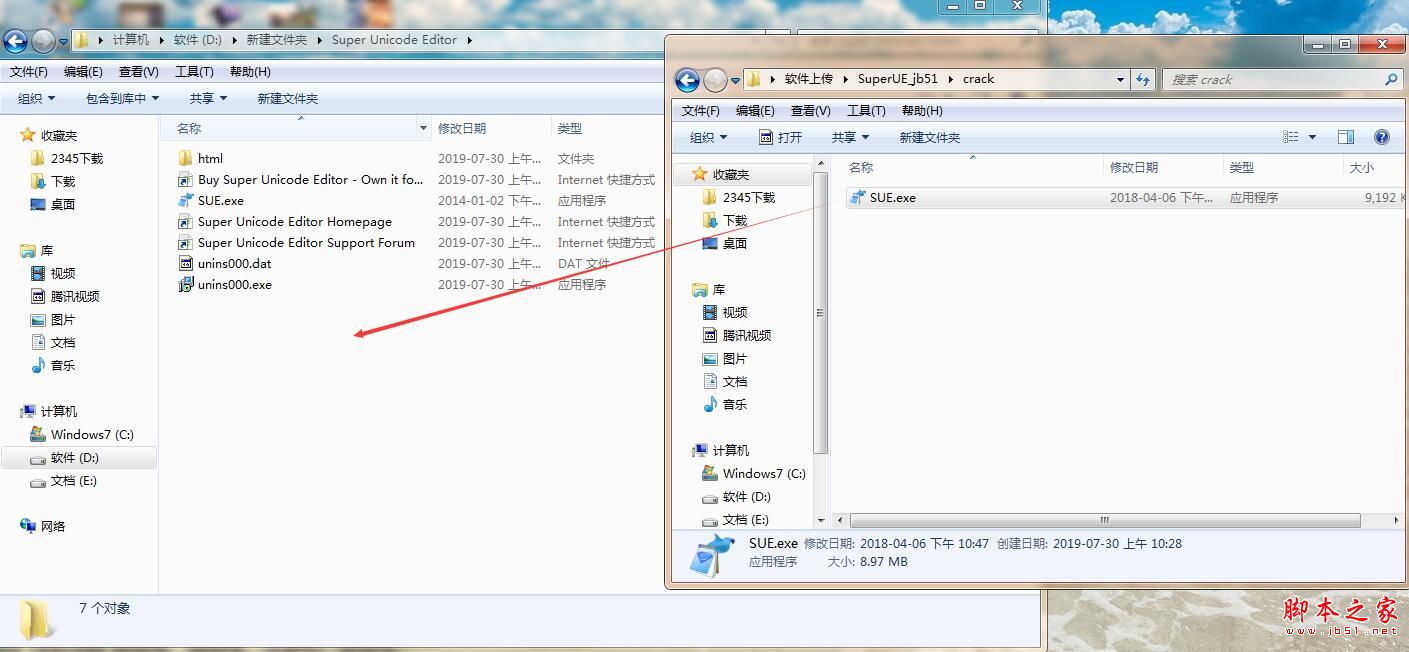Click forward arrow in crack window
The image size is (1409, 652).
(x=715, y=80)
